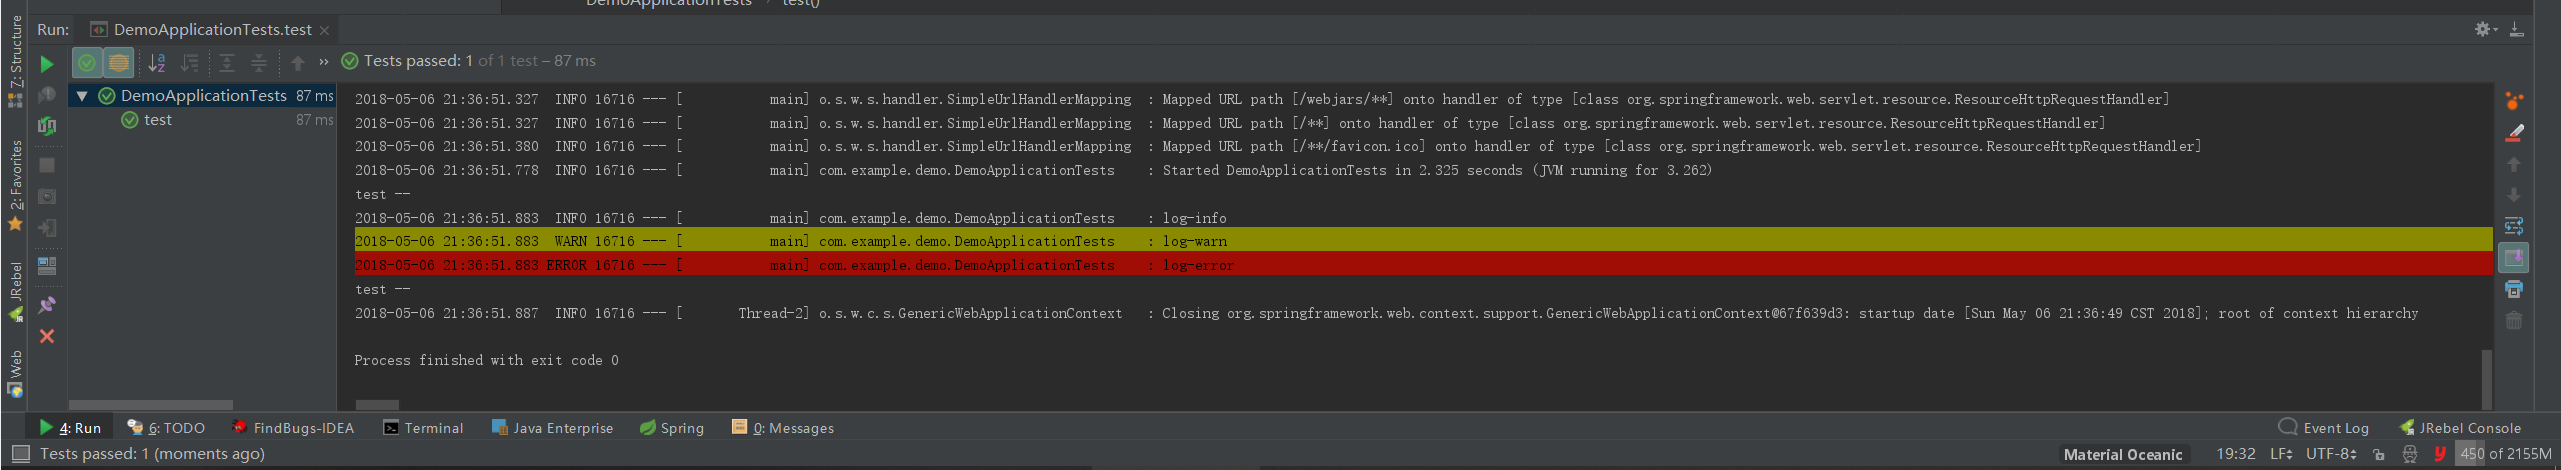Viewport: 2561px width, 470px height.
Task: Click console horizontal scrollbar
Action: point(377,405)
